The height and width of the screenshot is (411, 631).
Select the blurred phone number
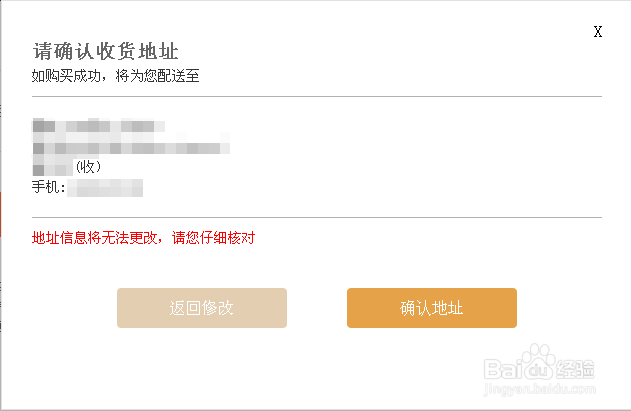point(105,187)
